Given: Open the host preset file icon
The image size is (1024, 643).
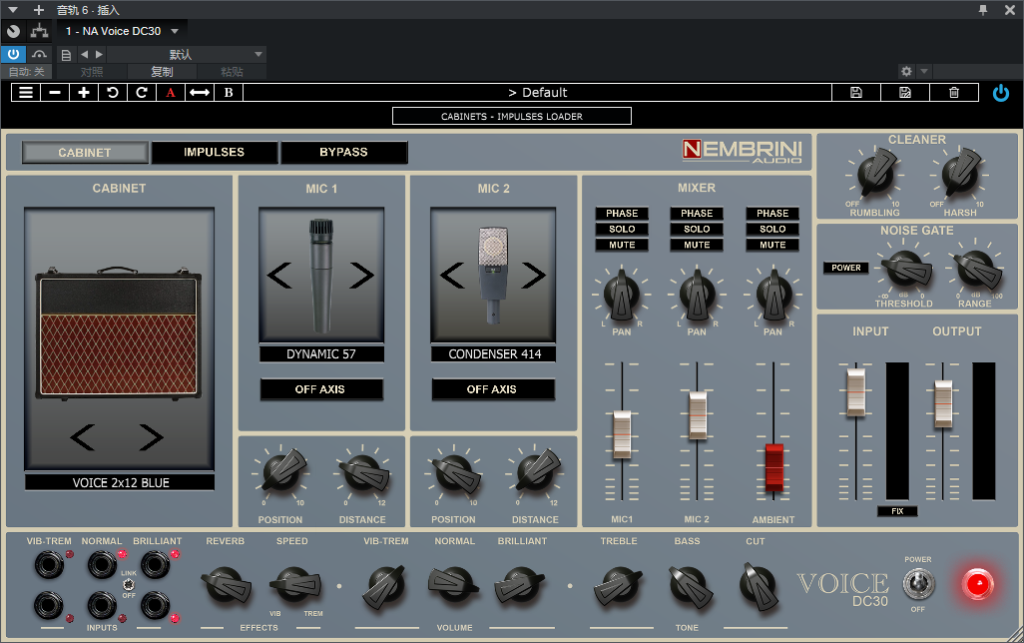Looking at the screenshot, I should pyautogui.click(x=66, y=55).
